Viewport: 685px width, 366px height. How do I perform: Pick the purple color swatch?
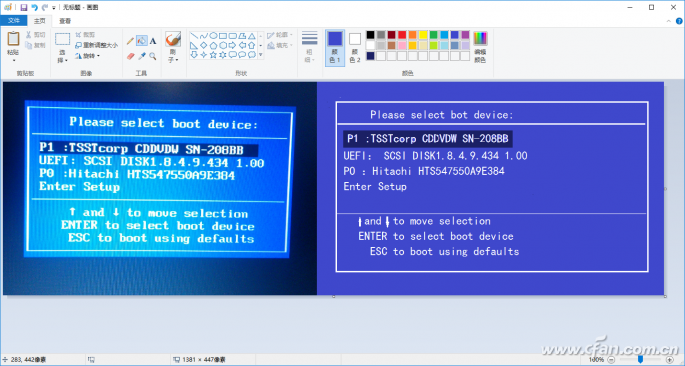point(465,35)
